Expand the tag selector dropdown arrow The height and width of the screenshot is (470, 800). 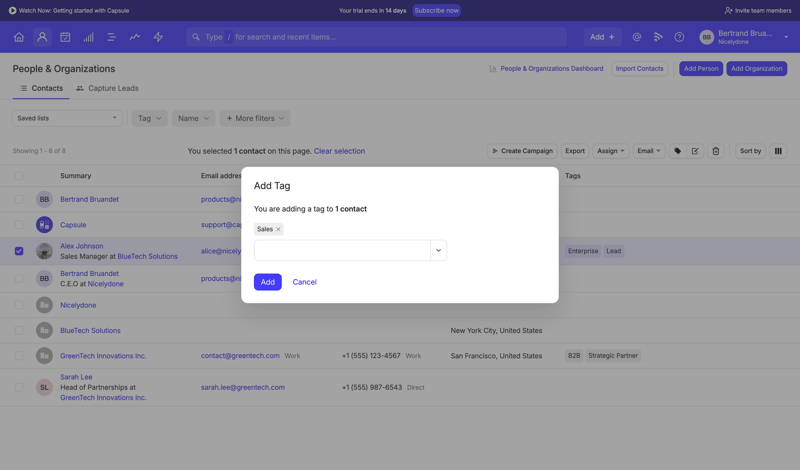coord(438,251)
